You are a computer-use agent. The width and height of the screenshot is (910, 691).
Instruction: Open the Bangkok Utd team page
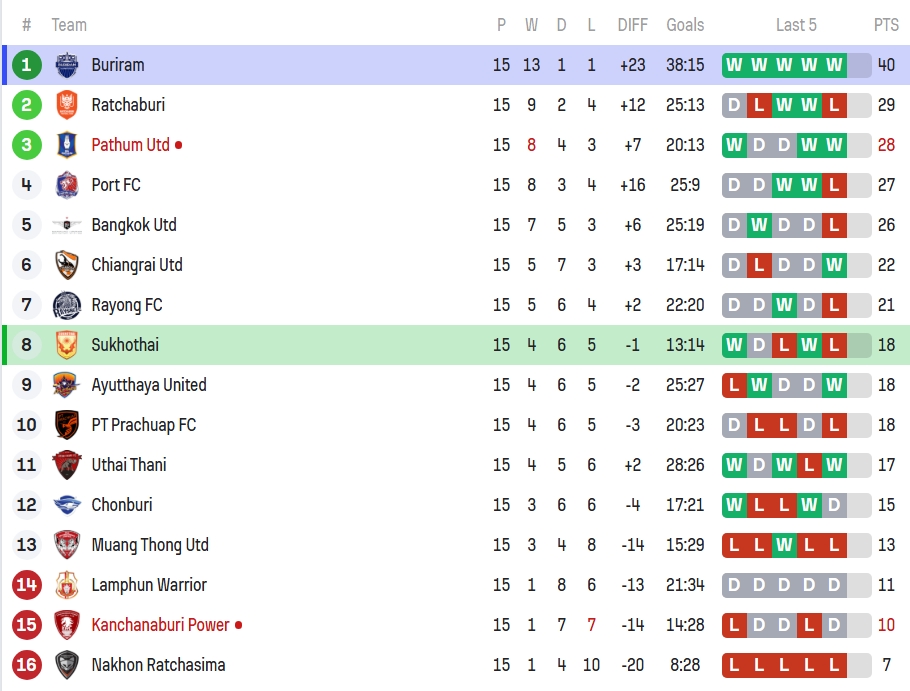[134, 225]
